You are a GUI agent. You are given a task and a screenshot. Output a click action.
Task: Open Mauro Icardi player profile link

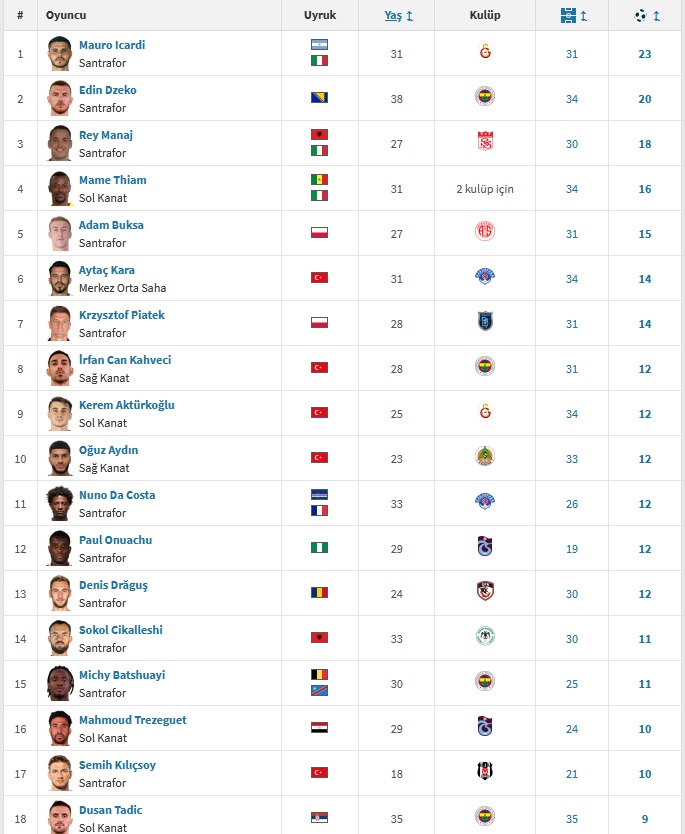[112, 45]
